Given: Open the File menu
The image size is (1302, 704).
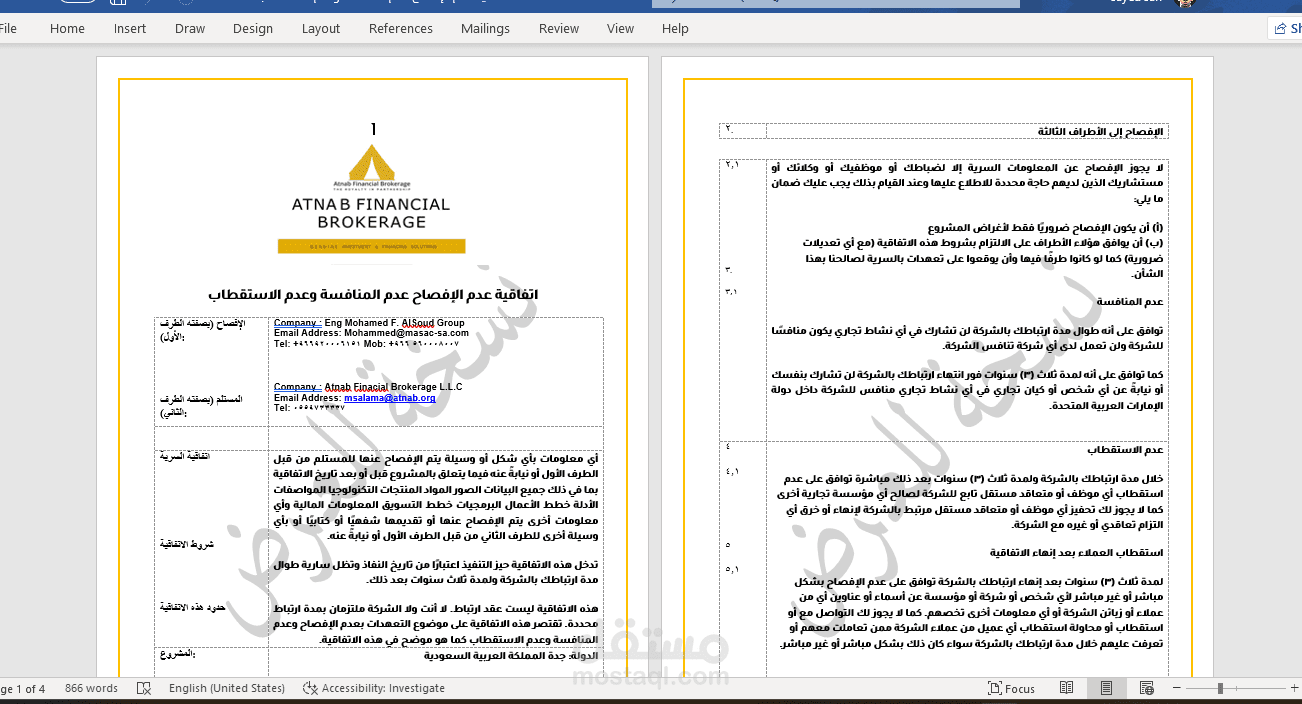Looking at the screenshot, I should pyautogui.click(x=10, y=28).
